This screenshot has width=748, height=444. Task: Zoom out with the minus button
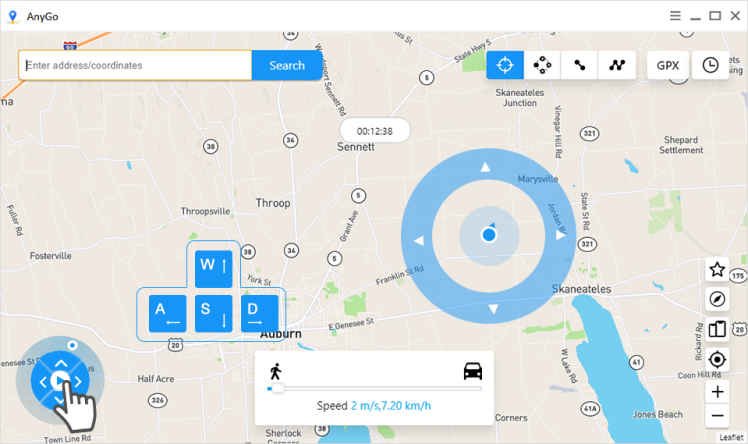pyautogui.click(x=717, y=416)
